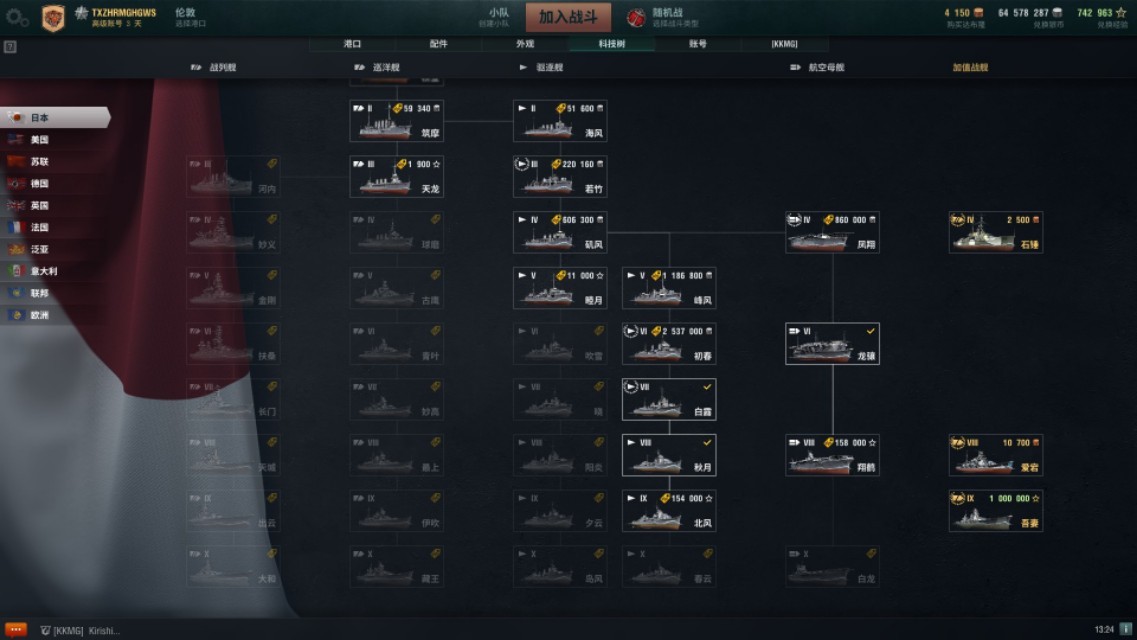
Task: Open the 外观 tab
Action: [525, 44]
